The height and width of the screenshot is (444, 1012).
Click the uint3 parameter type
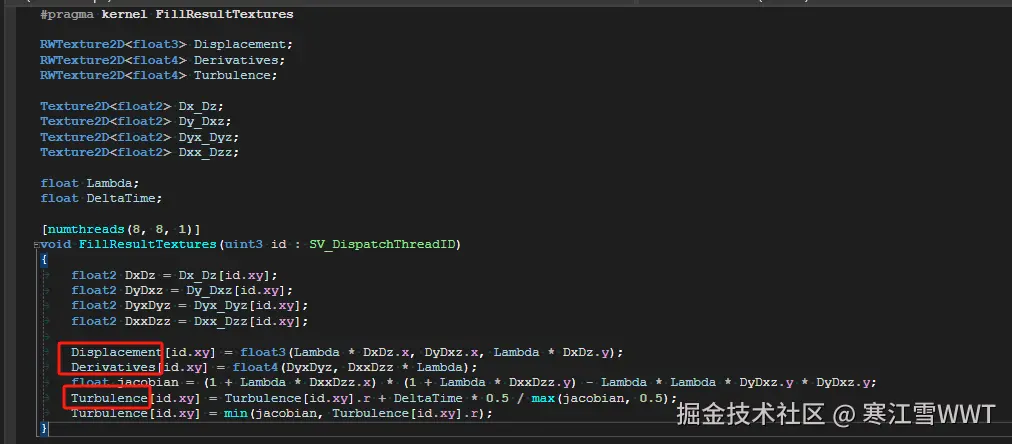coord(243,245)
